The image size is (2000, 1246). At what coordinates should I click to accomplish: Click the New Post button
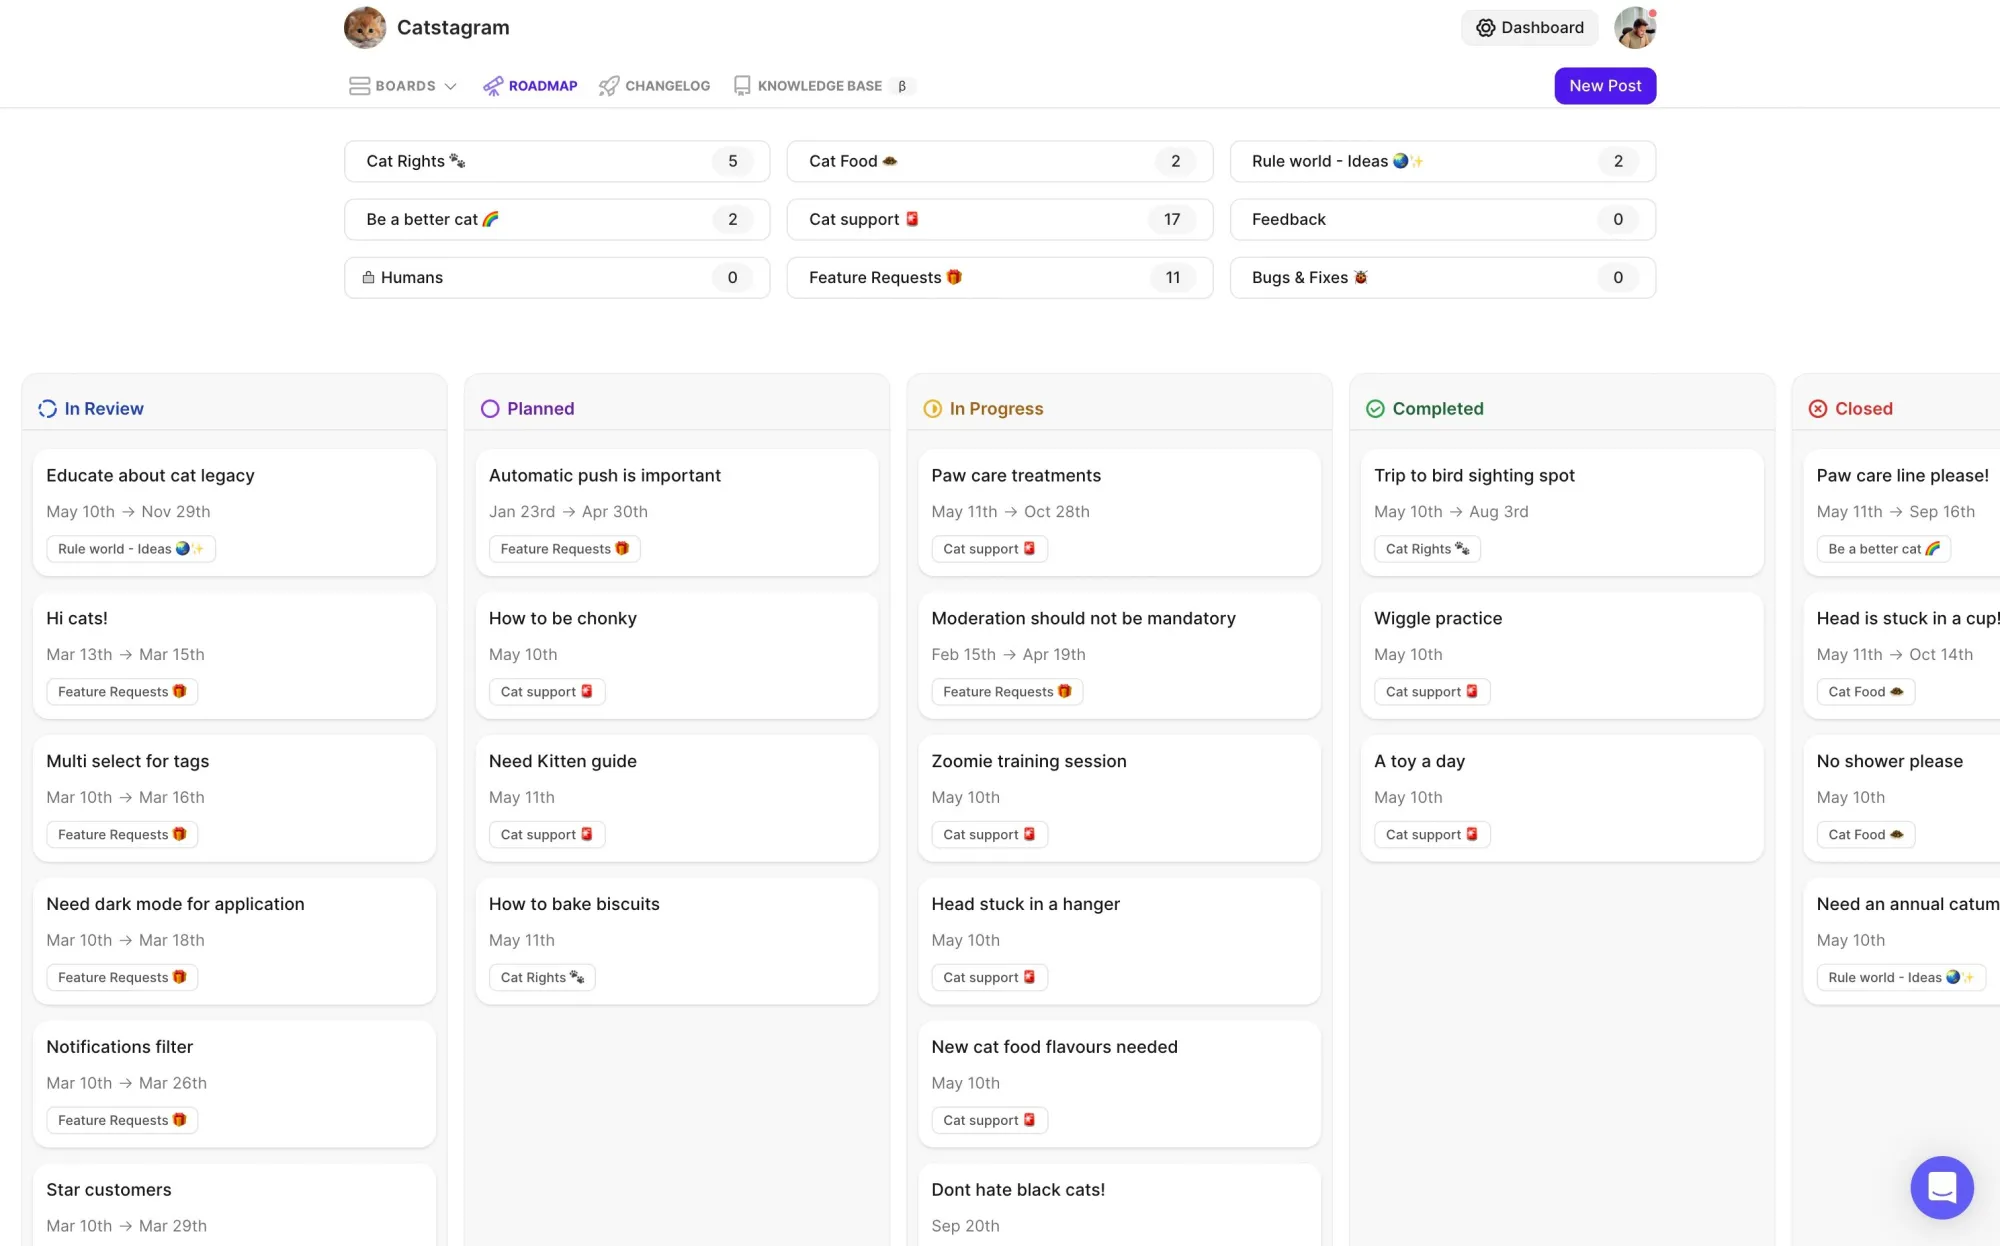pyautogui.click(x=1604, y=86)
